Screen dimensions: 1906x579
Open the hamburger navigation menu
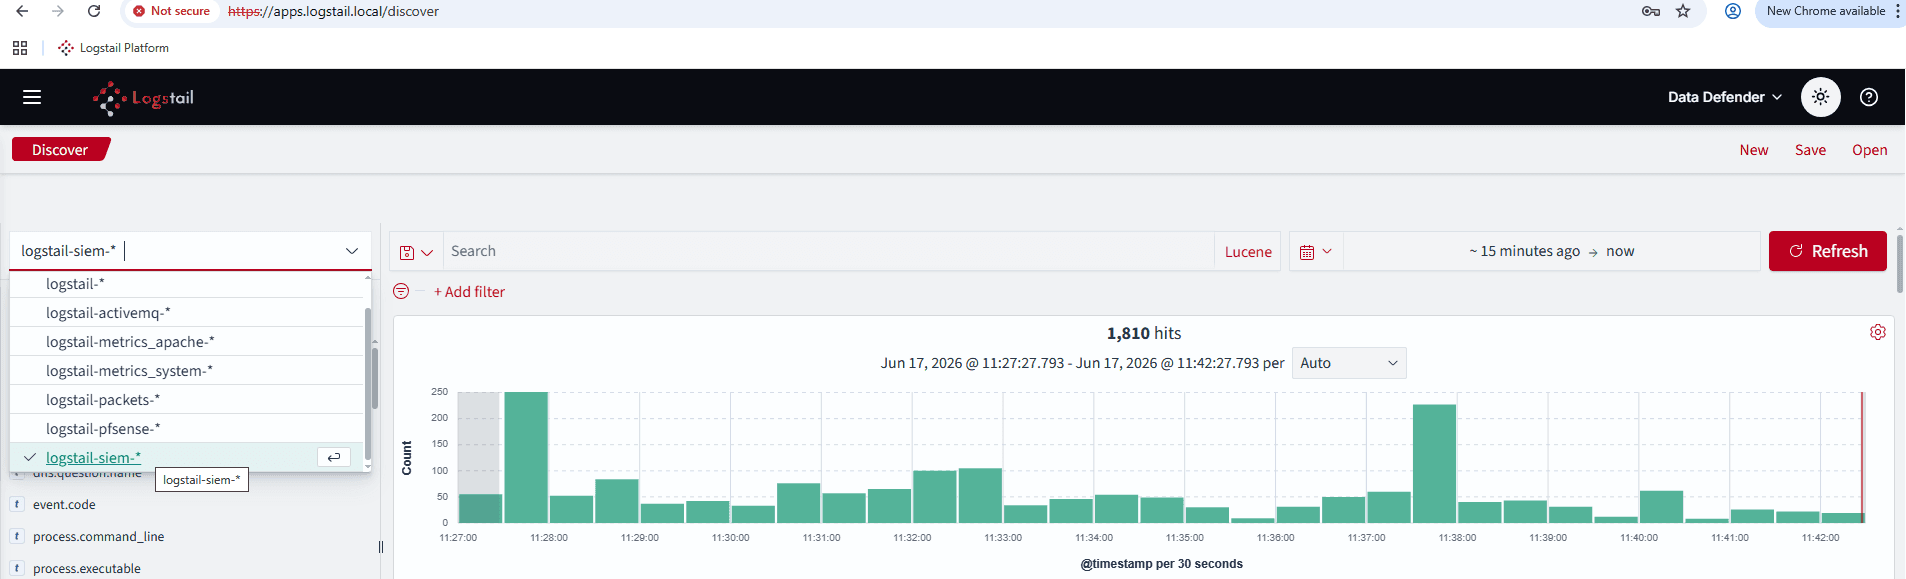pyautogui.click(x=32, y=97)
